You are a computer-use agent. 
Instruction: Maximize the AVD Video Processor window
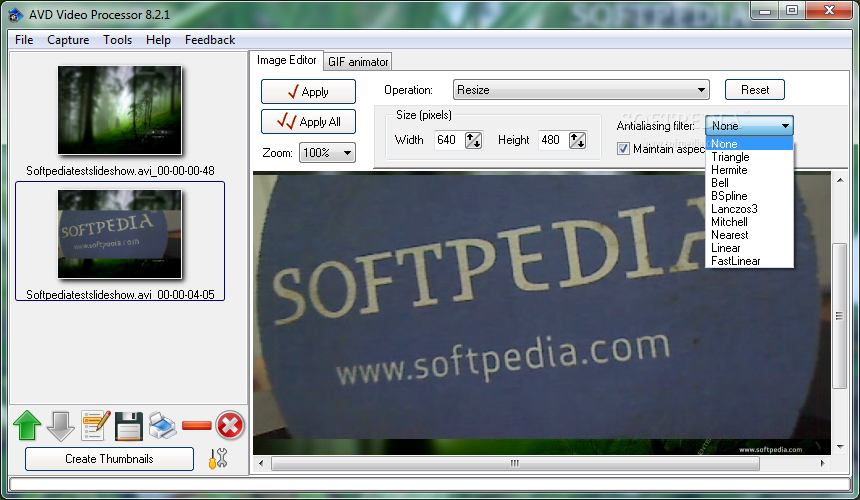tap(791, 10)
